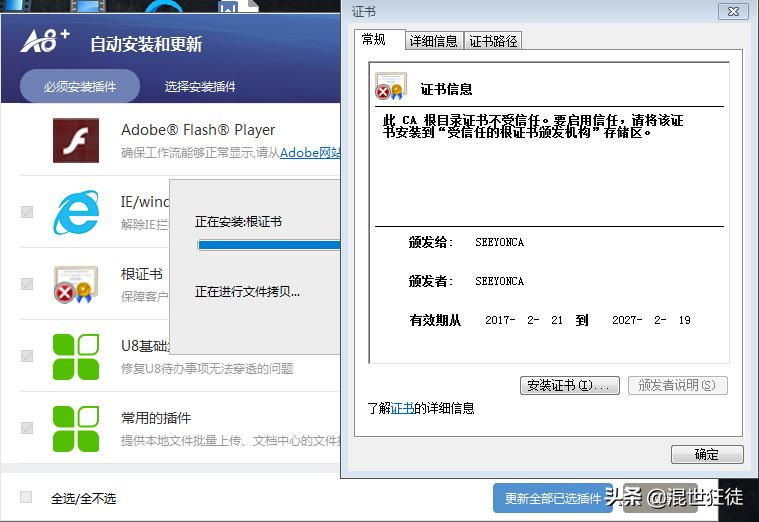Toggle the 全选/全不选 checkbox
Image resolution: width=759 pixels, height=522 pixels.
click(26, 497)
